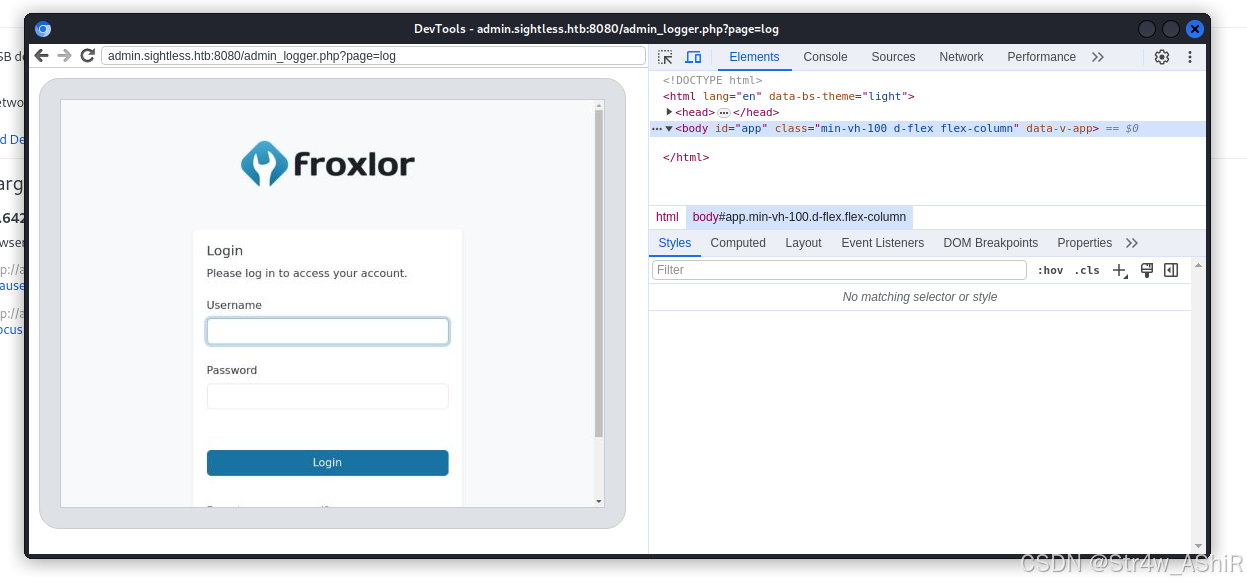This screenshot has height=583, width=1247.
Task: Select the body id="app" node text
Action: [x=887, y=129]
